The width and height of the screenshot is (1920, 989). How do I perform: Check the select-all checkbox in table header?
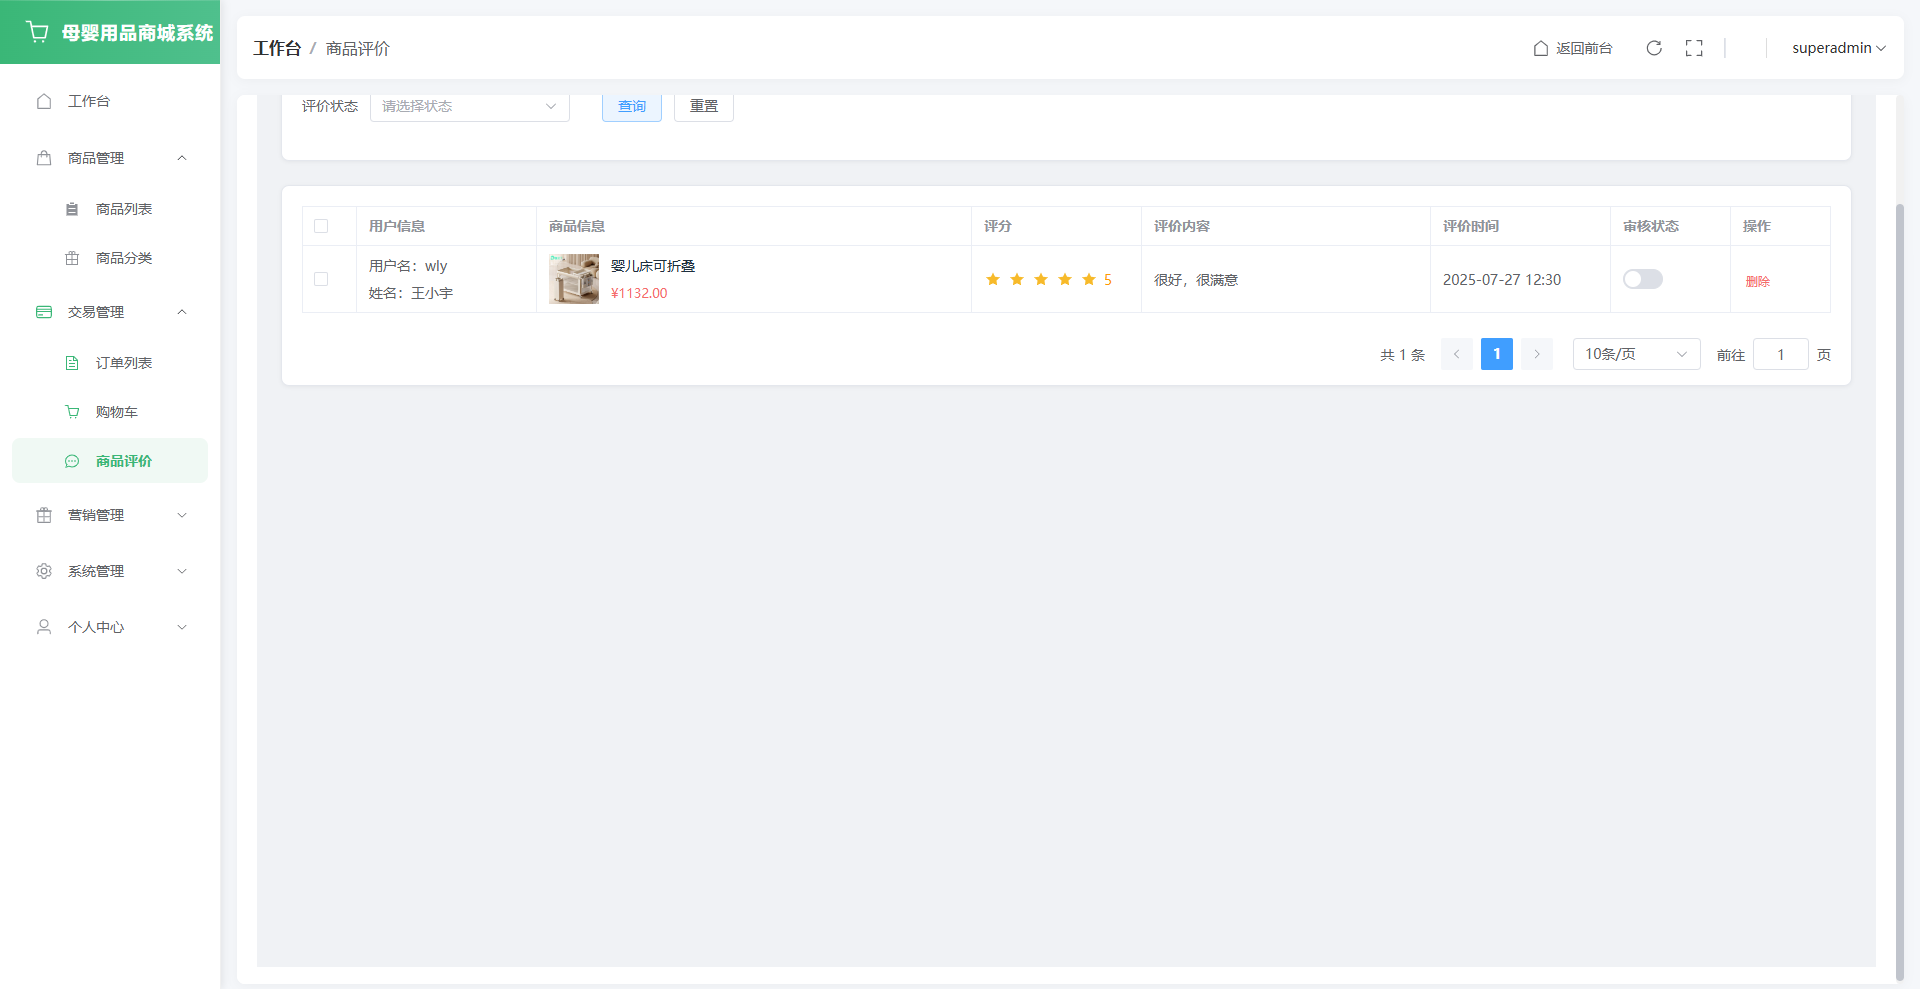pyautogui.click(x=321, y=226)
